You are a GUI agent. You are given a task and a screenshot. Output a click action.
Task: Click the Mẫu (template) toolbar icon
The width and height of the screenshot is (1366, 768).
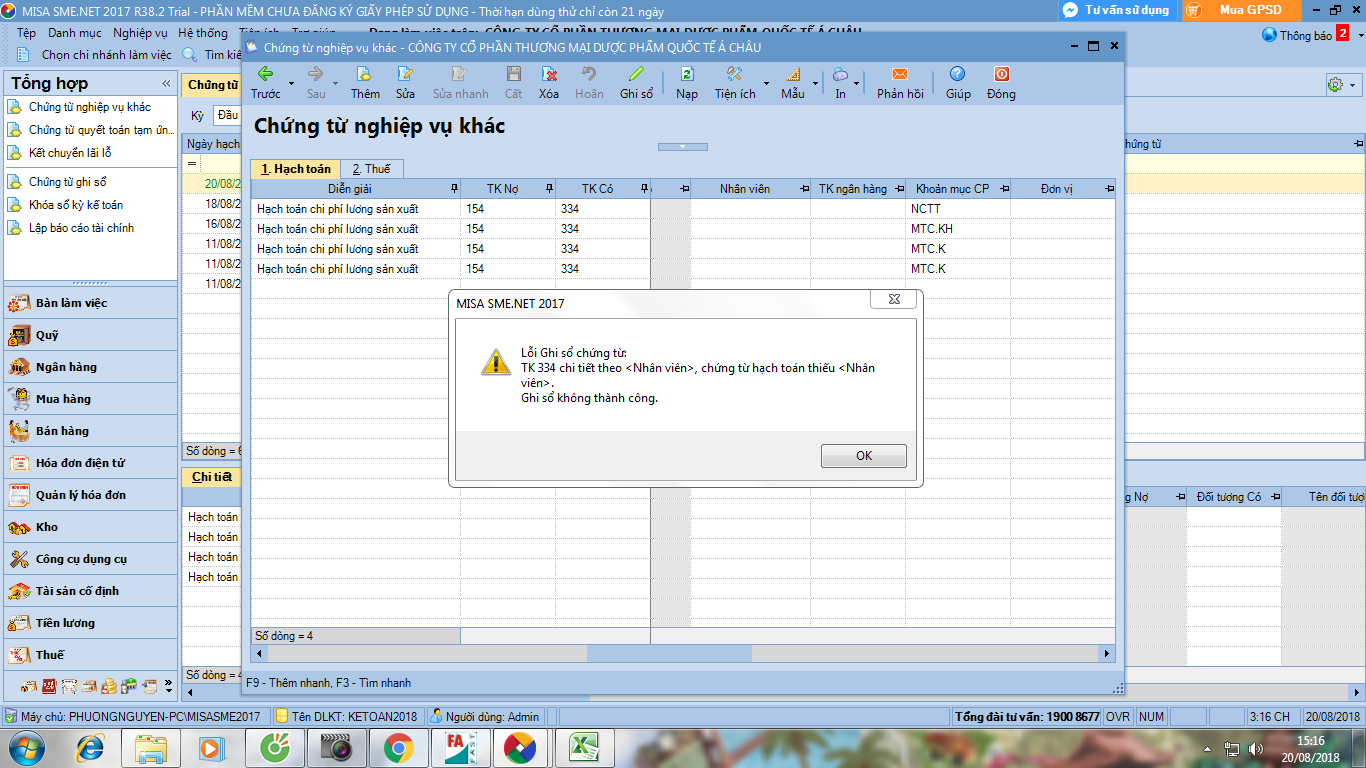click(x=793, y=82)
